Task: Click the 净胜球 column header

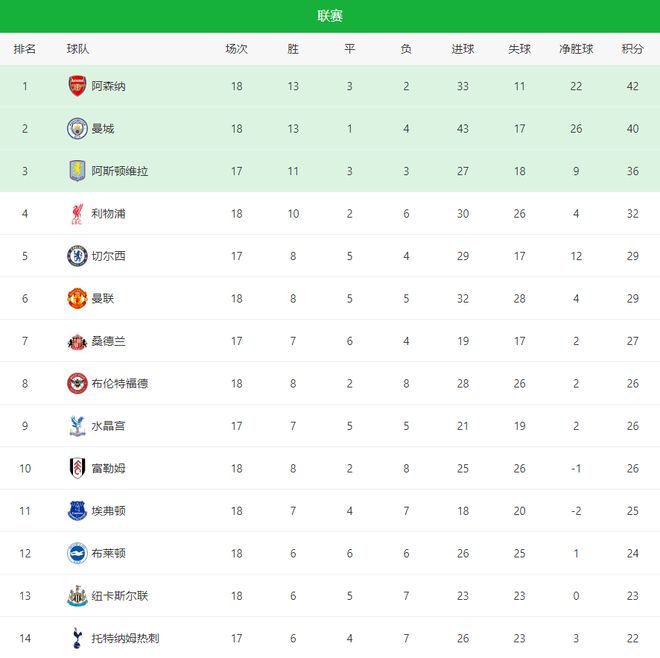Action: point(576,49)
